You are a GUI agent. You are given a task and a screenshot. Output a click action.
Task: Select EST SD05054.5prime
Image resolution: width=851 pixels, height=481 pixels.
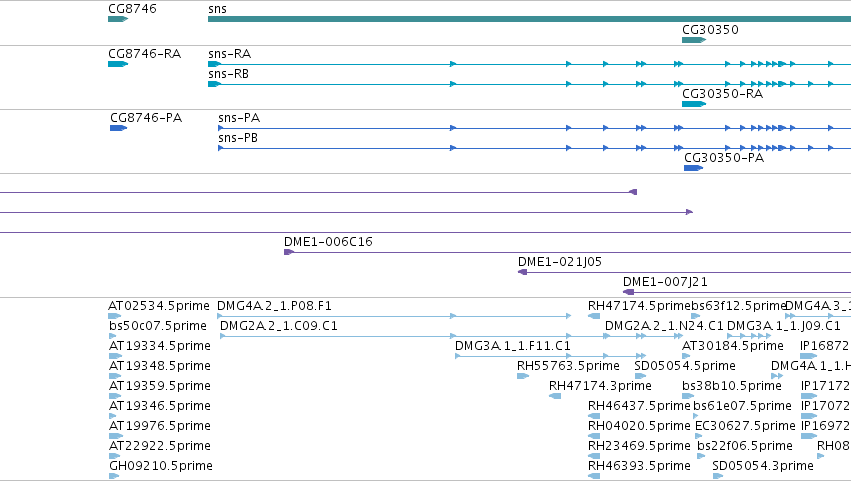[685, 366]
